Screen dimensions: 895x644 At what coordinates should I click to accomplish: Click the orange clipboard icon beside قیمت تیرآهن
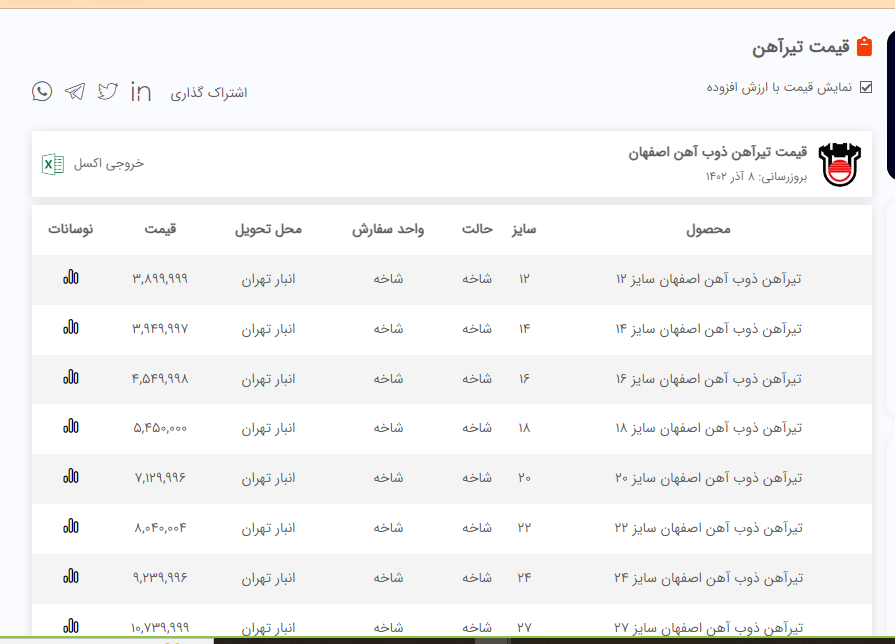[x=865, y=47]
